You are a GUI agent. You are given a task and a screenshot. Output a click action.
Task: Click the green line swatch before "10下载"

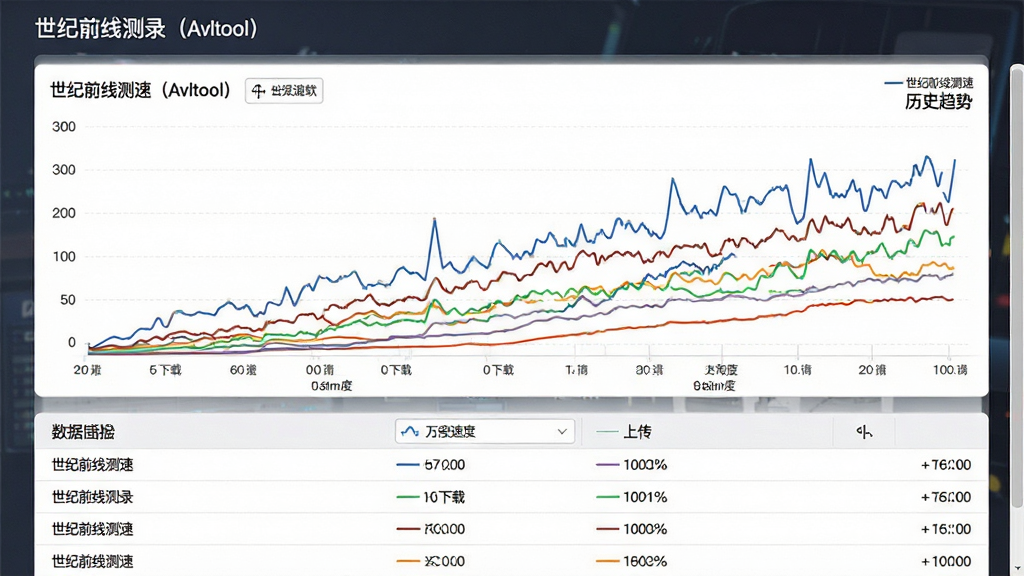pyautogui.click(x=408, y=497)
